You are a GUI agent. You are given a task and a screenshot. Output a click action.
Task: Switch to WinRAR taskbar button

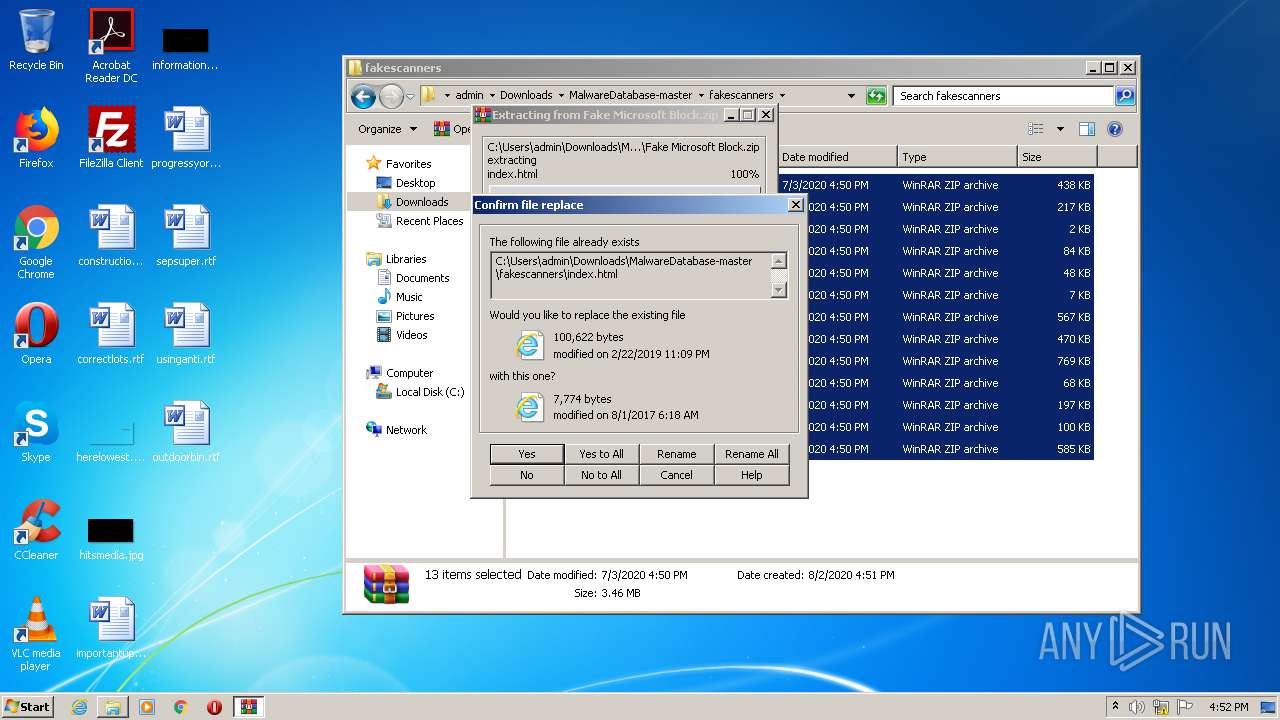(248, 707)
